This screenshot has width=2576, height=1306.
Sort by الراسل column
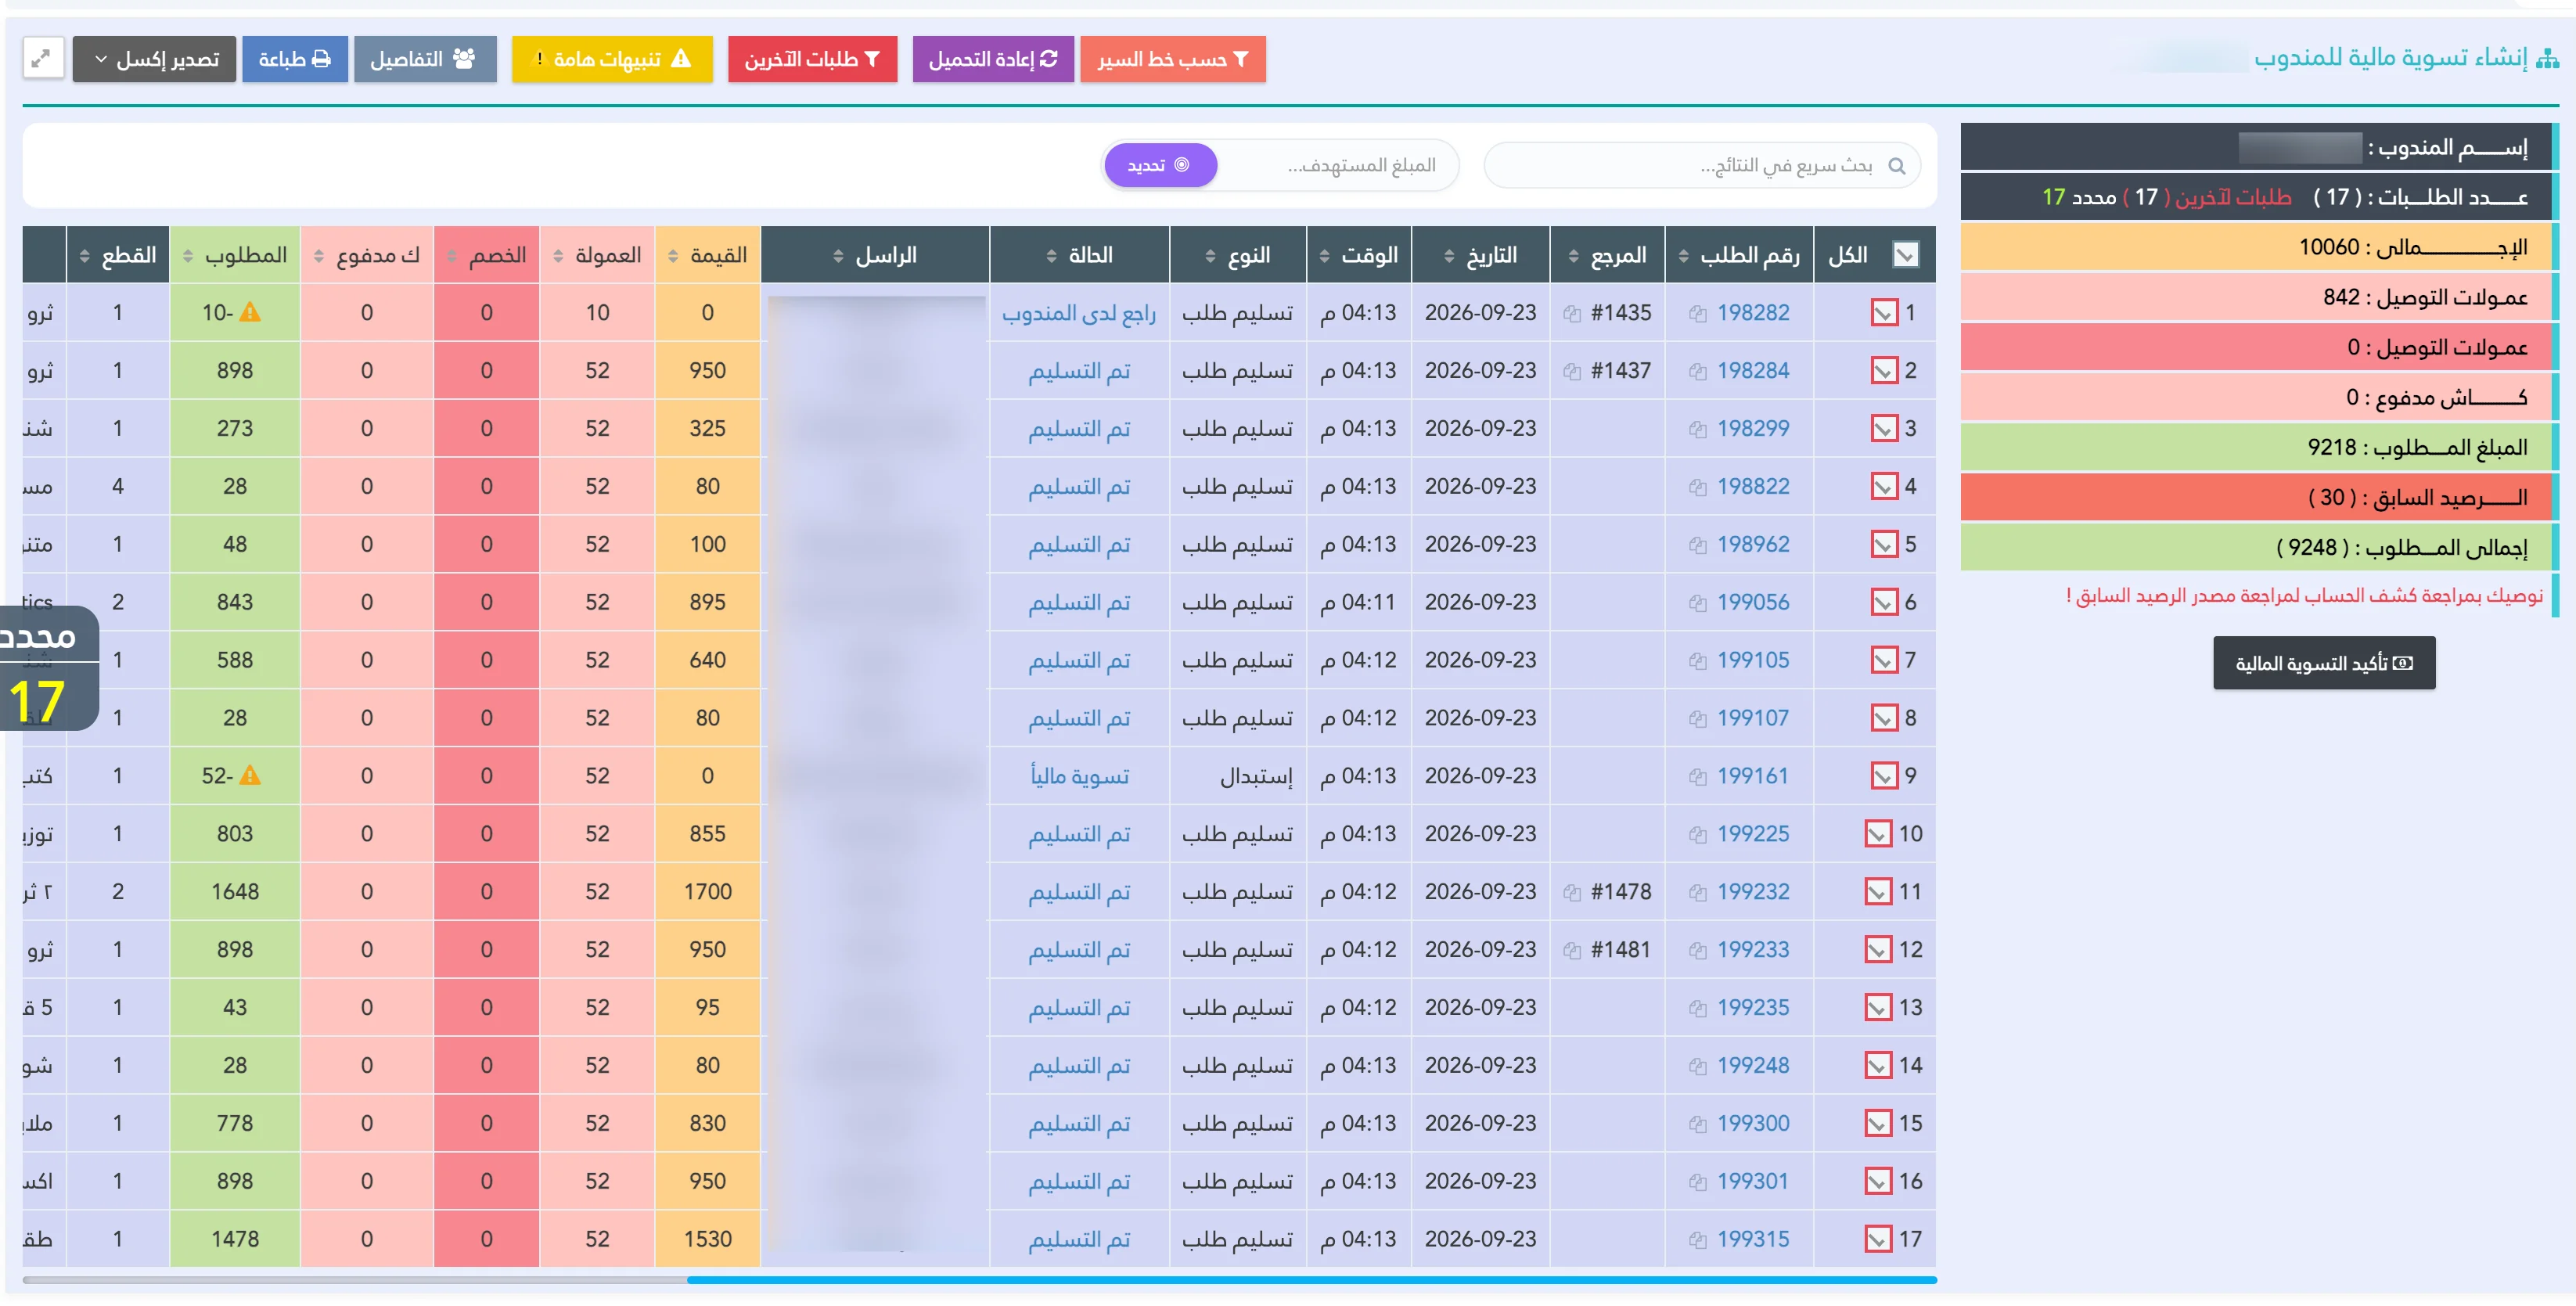coord(875,255)
